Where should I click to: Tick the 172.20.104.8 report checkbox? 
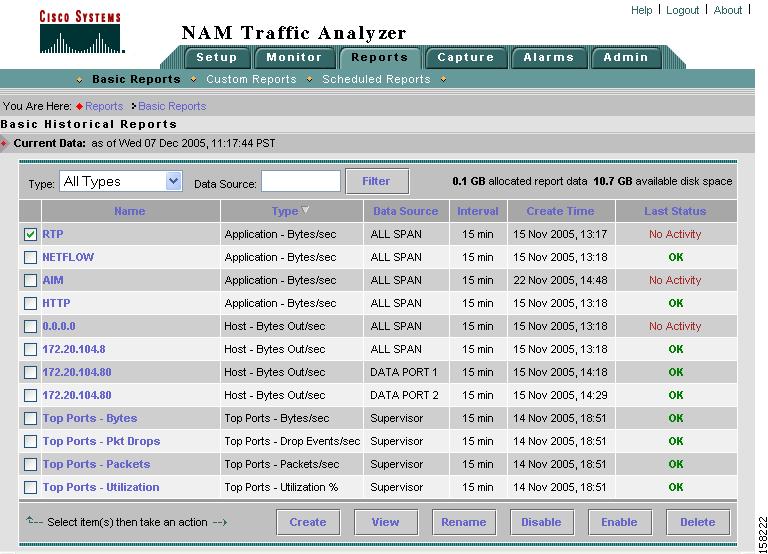[30, 349]
